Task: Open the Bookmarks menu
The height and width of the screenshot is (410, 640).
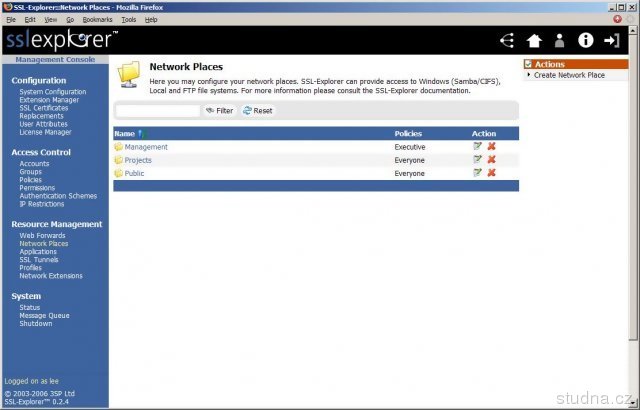Action: click(x=97, y=19)
